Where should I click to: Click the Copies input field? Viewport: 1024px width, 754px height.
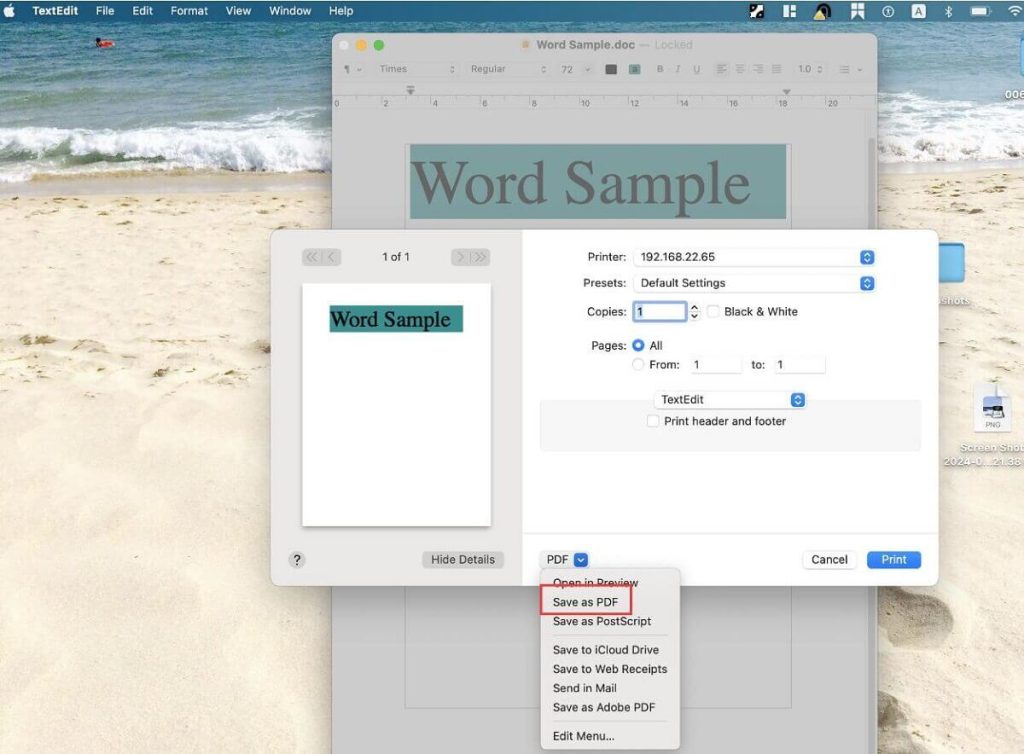pos(659,312)
